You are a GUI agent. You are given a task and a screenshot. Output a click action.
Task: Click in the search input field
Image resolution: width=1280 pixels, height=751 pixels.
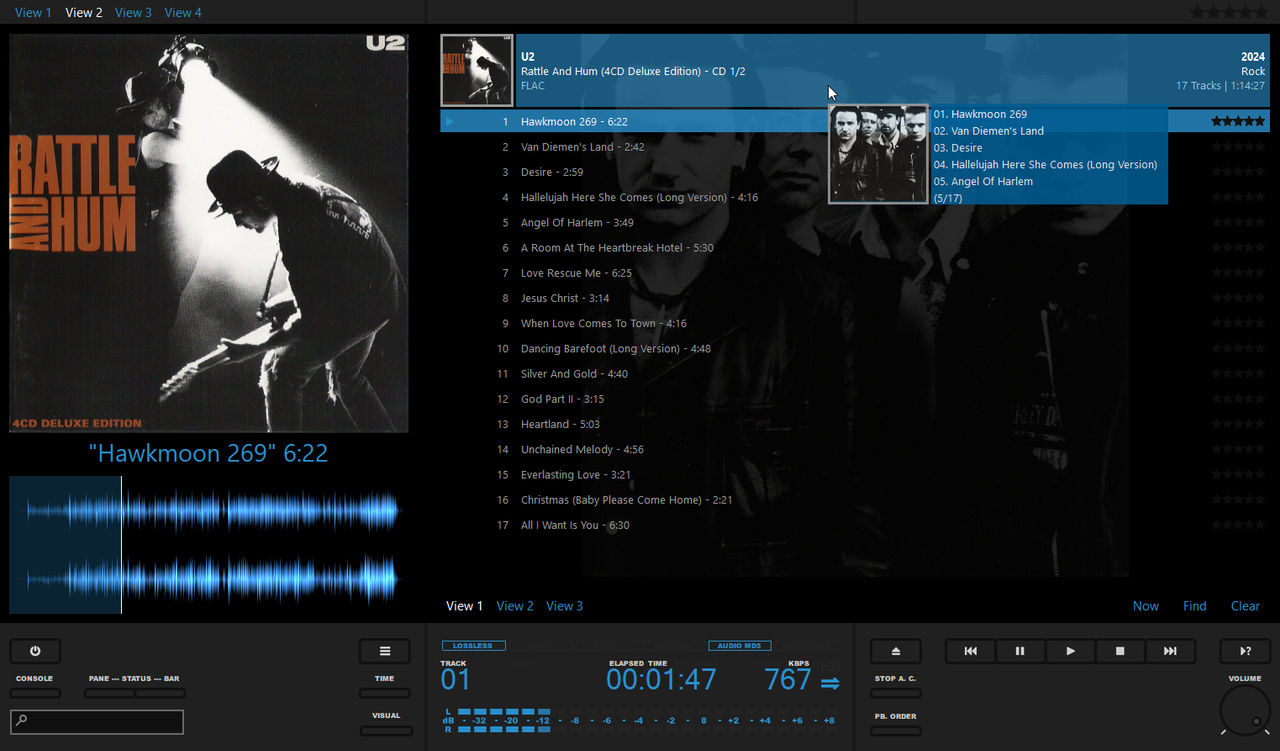[97, 721]
